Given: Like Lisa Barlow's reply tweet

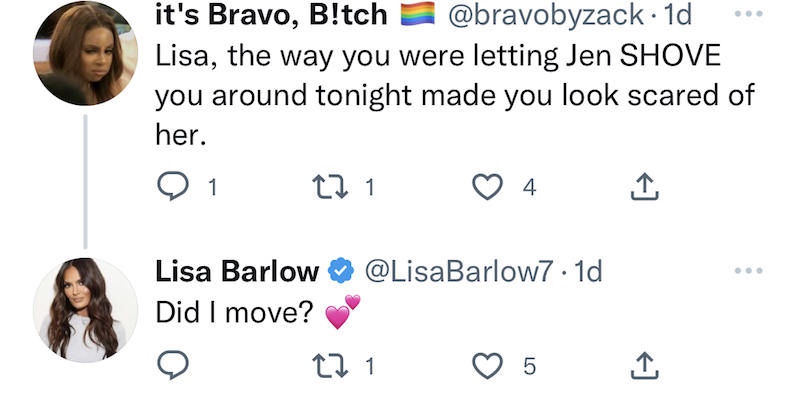Looking at the screenshot, I should coord(487,365).
